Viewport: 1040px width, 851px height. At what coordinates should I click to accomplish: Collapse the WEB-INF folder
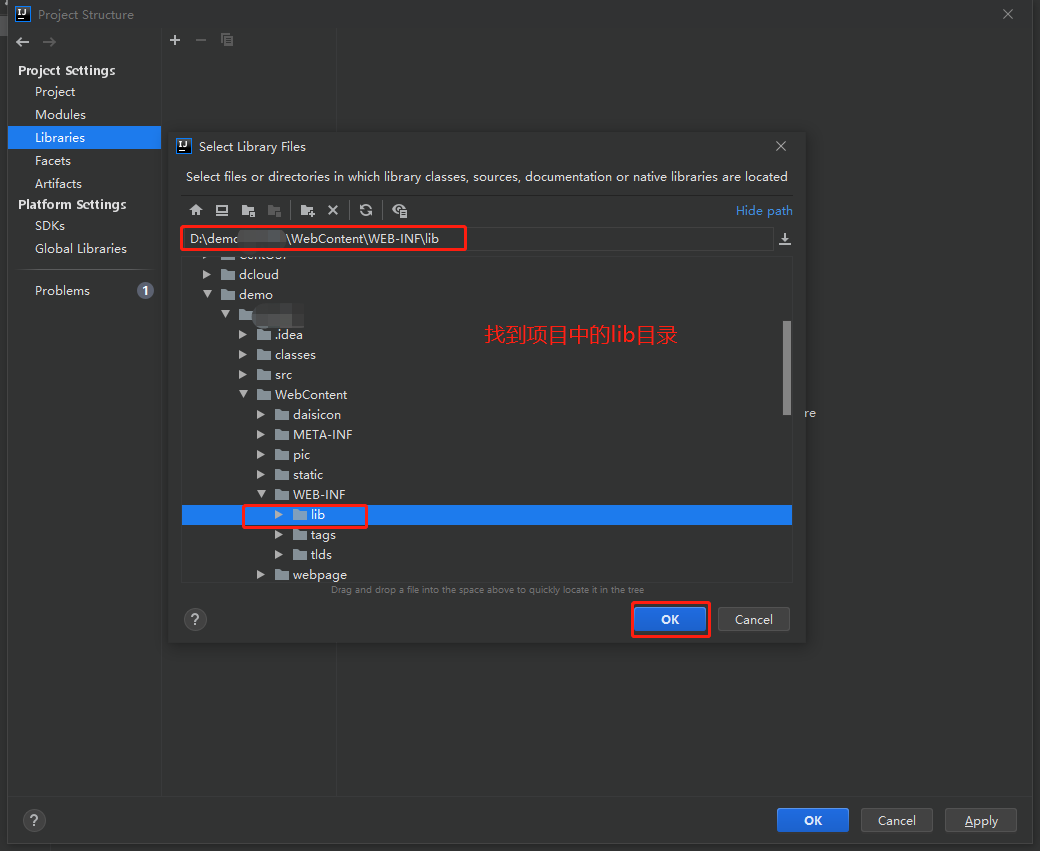261,494
